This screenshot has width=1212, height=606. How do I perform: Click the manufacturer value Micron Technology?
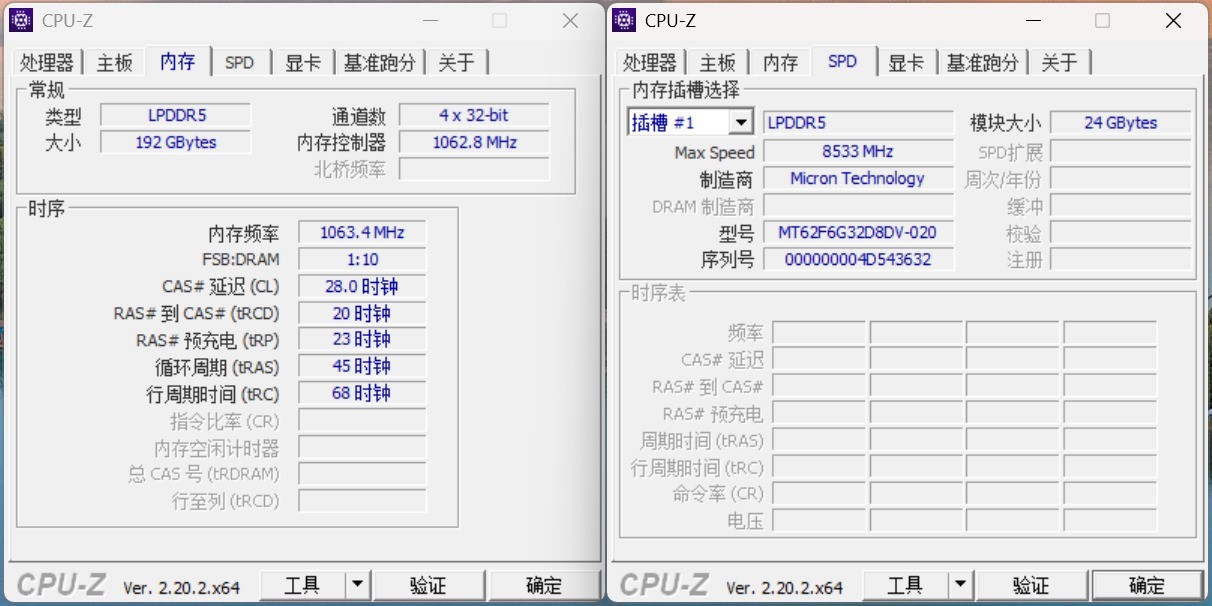click(x=857, y=179)
